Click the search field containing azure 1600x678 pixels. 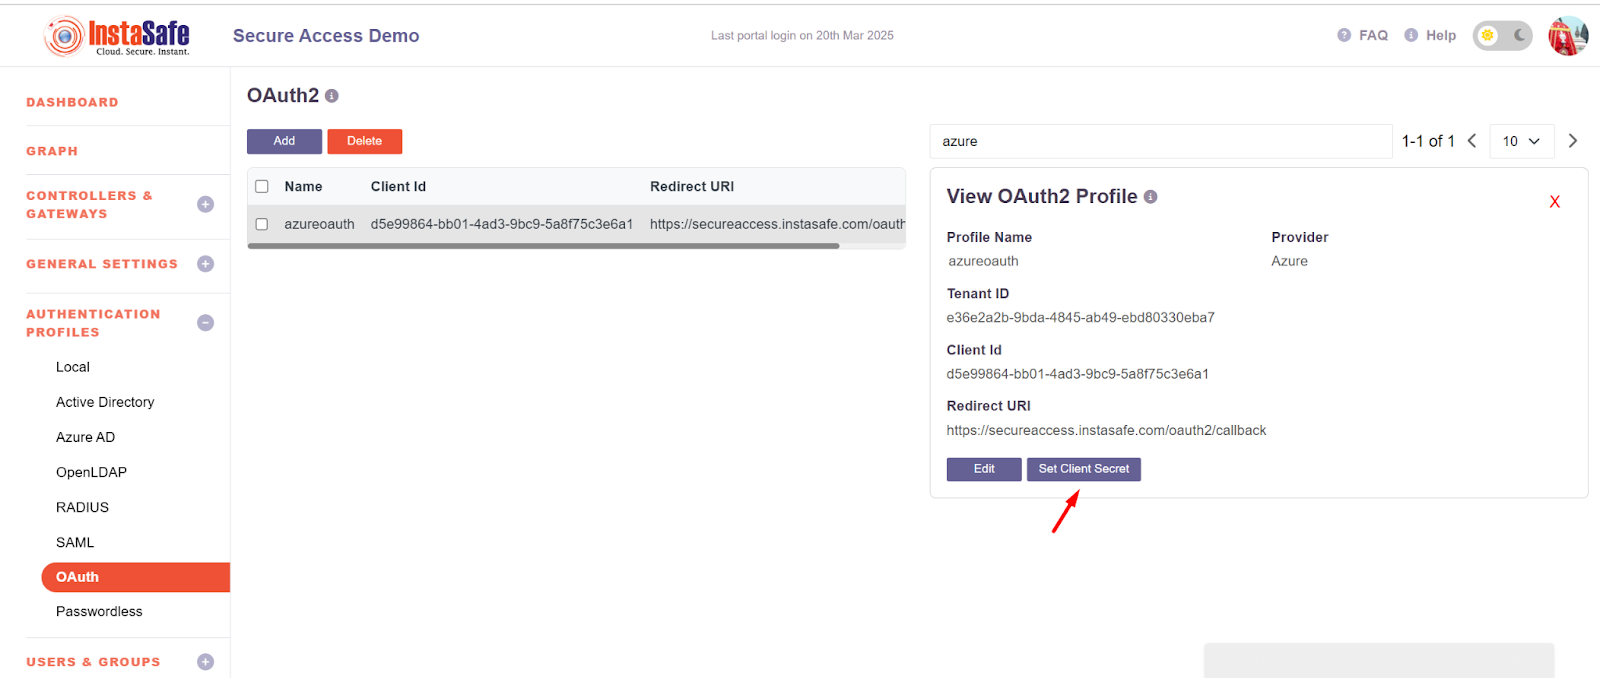(1161, 141)
